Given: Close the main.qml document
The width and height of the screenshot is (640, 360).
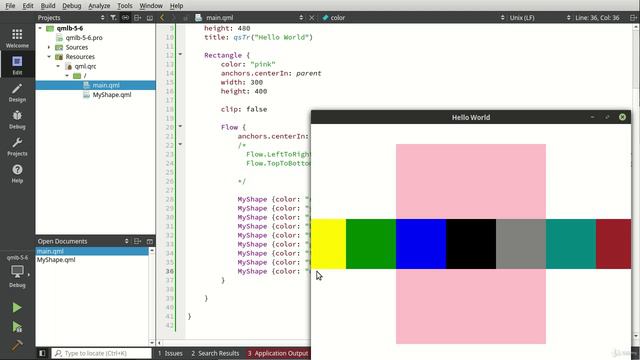Looking at the screenshot, I should 311,18.
